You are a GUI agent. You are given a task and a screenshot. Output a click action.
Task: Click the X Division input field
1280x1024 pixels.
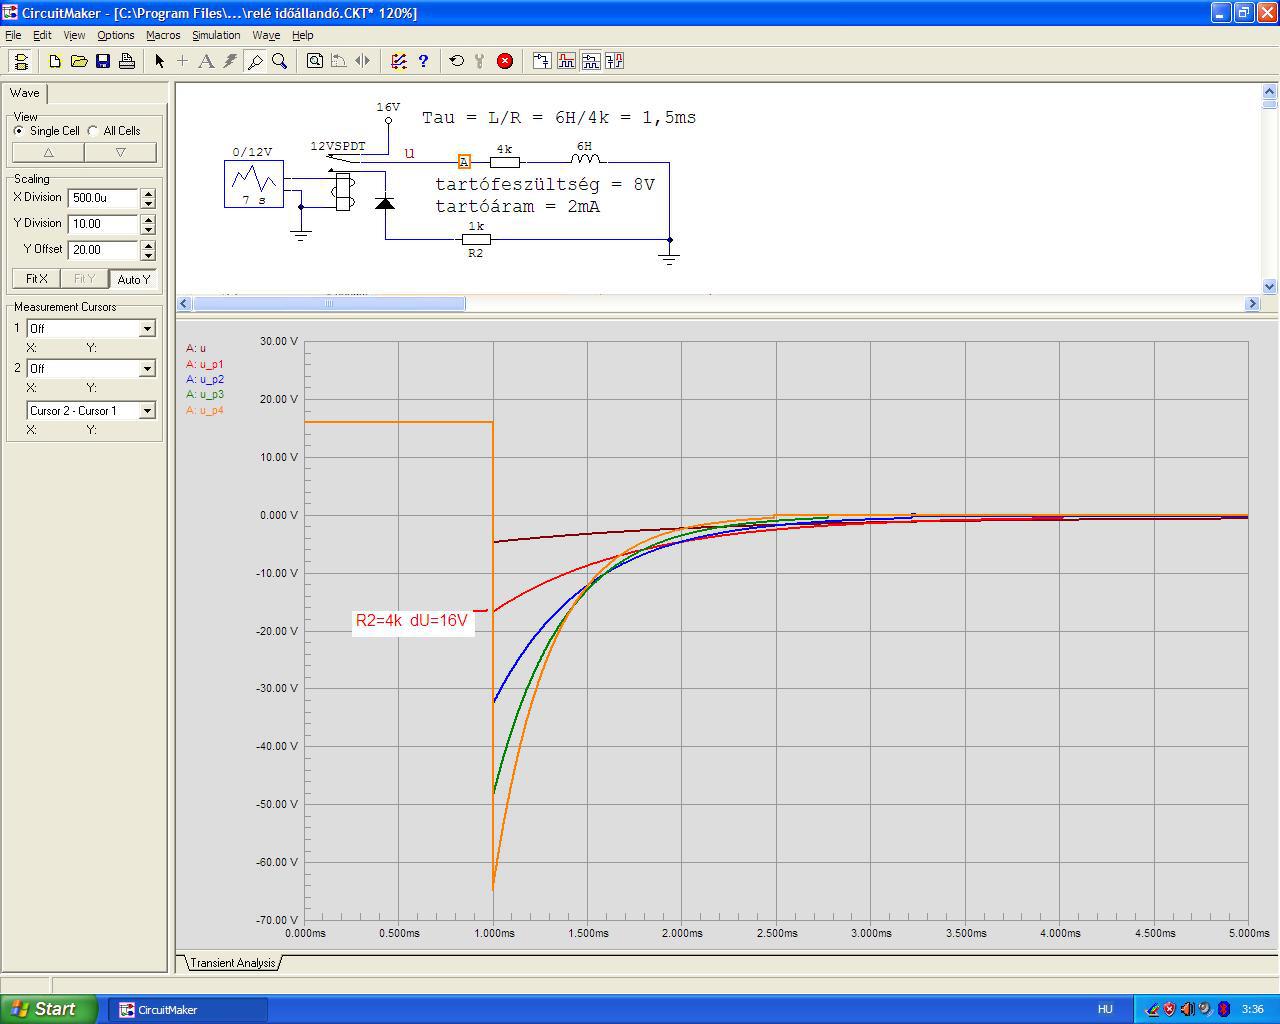click(104, 198)
